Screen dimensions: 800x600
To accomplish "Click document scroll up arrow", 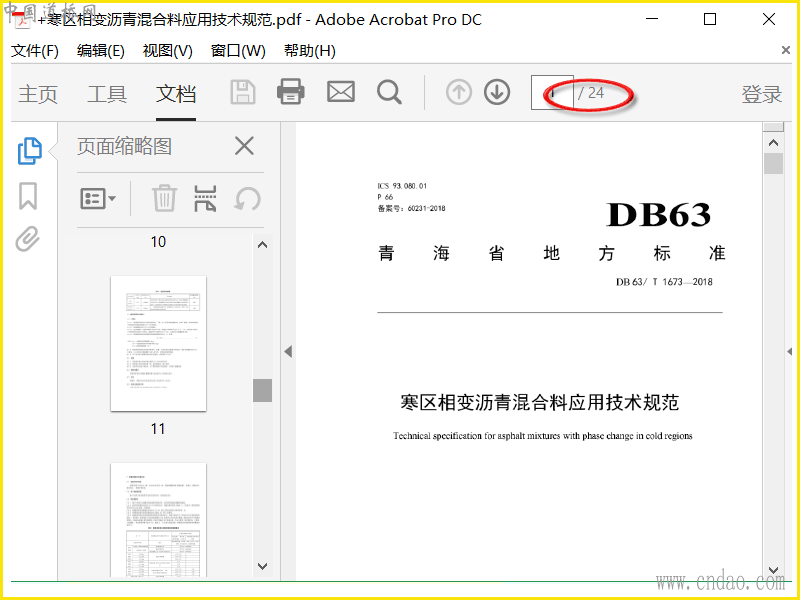I will (x=773, y=143).
